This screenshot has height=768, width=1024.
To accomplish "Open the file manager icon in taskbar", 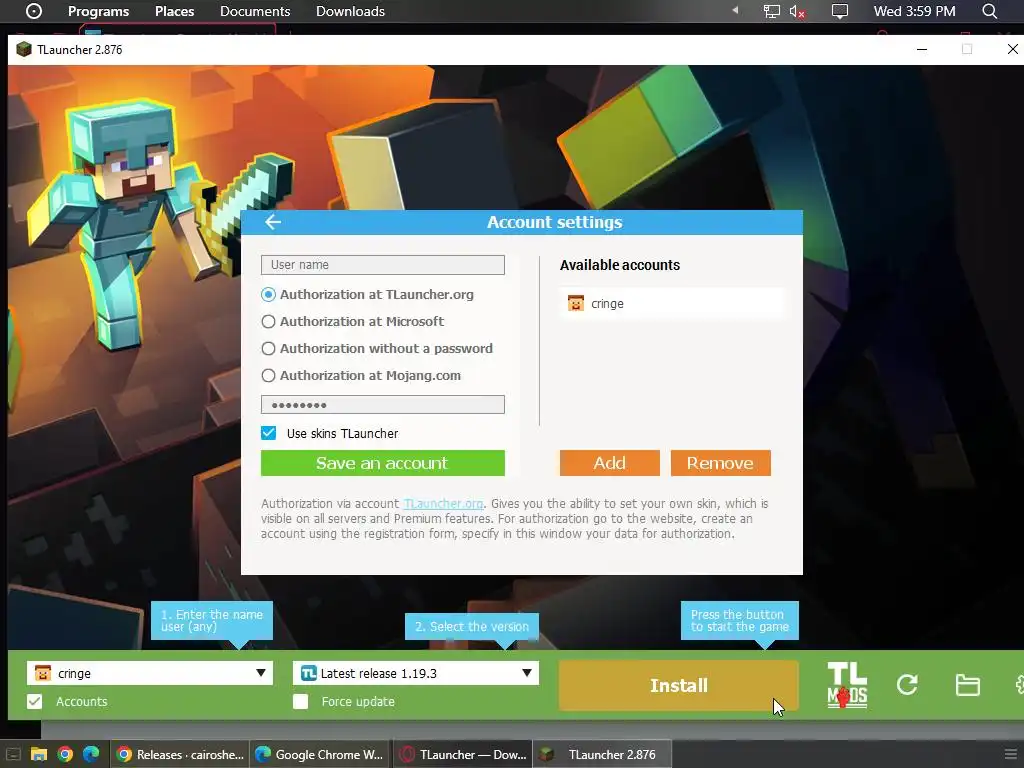I will click(39, 754).
